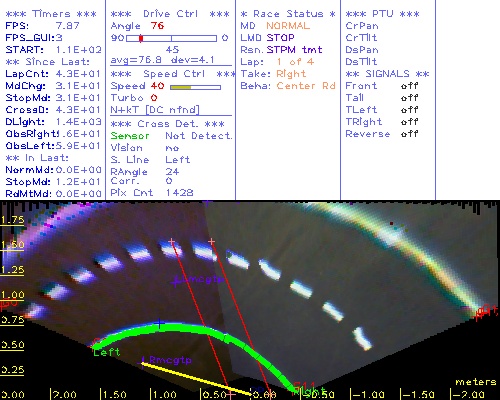Click the red marker on Angle bar
The width and height of the screenshot is (500, 400).
point(141,38)
